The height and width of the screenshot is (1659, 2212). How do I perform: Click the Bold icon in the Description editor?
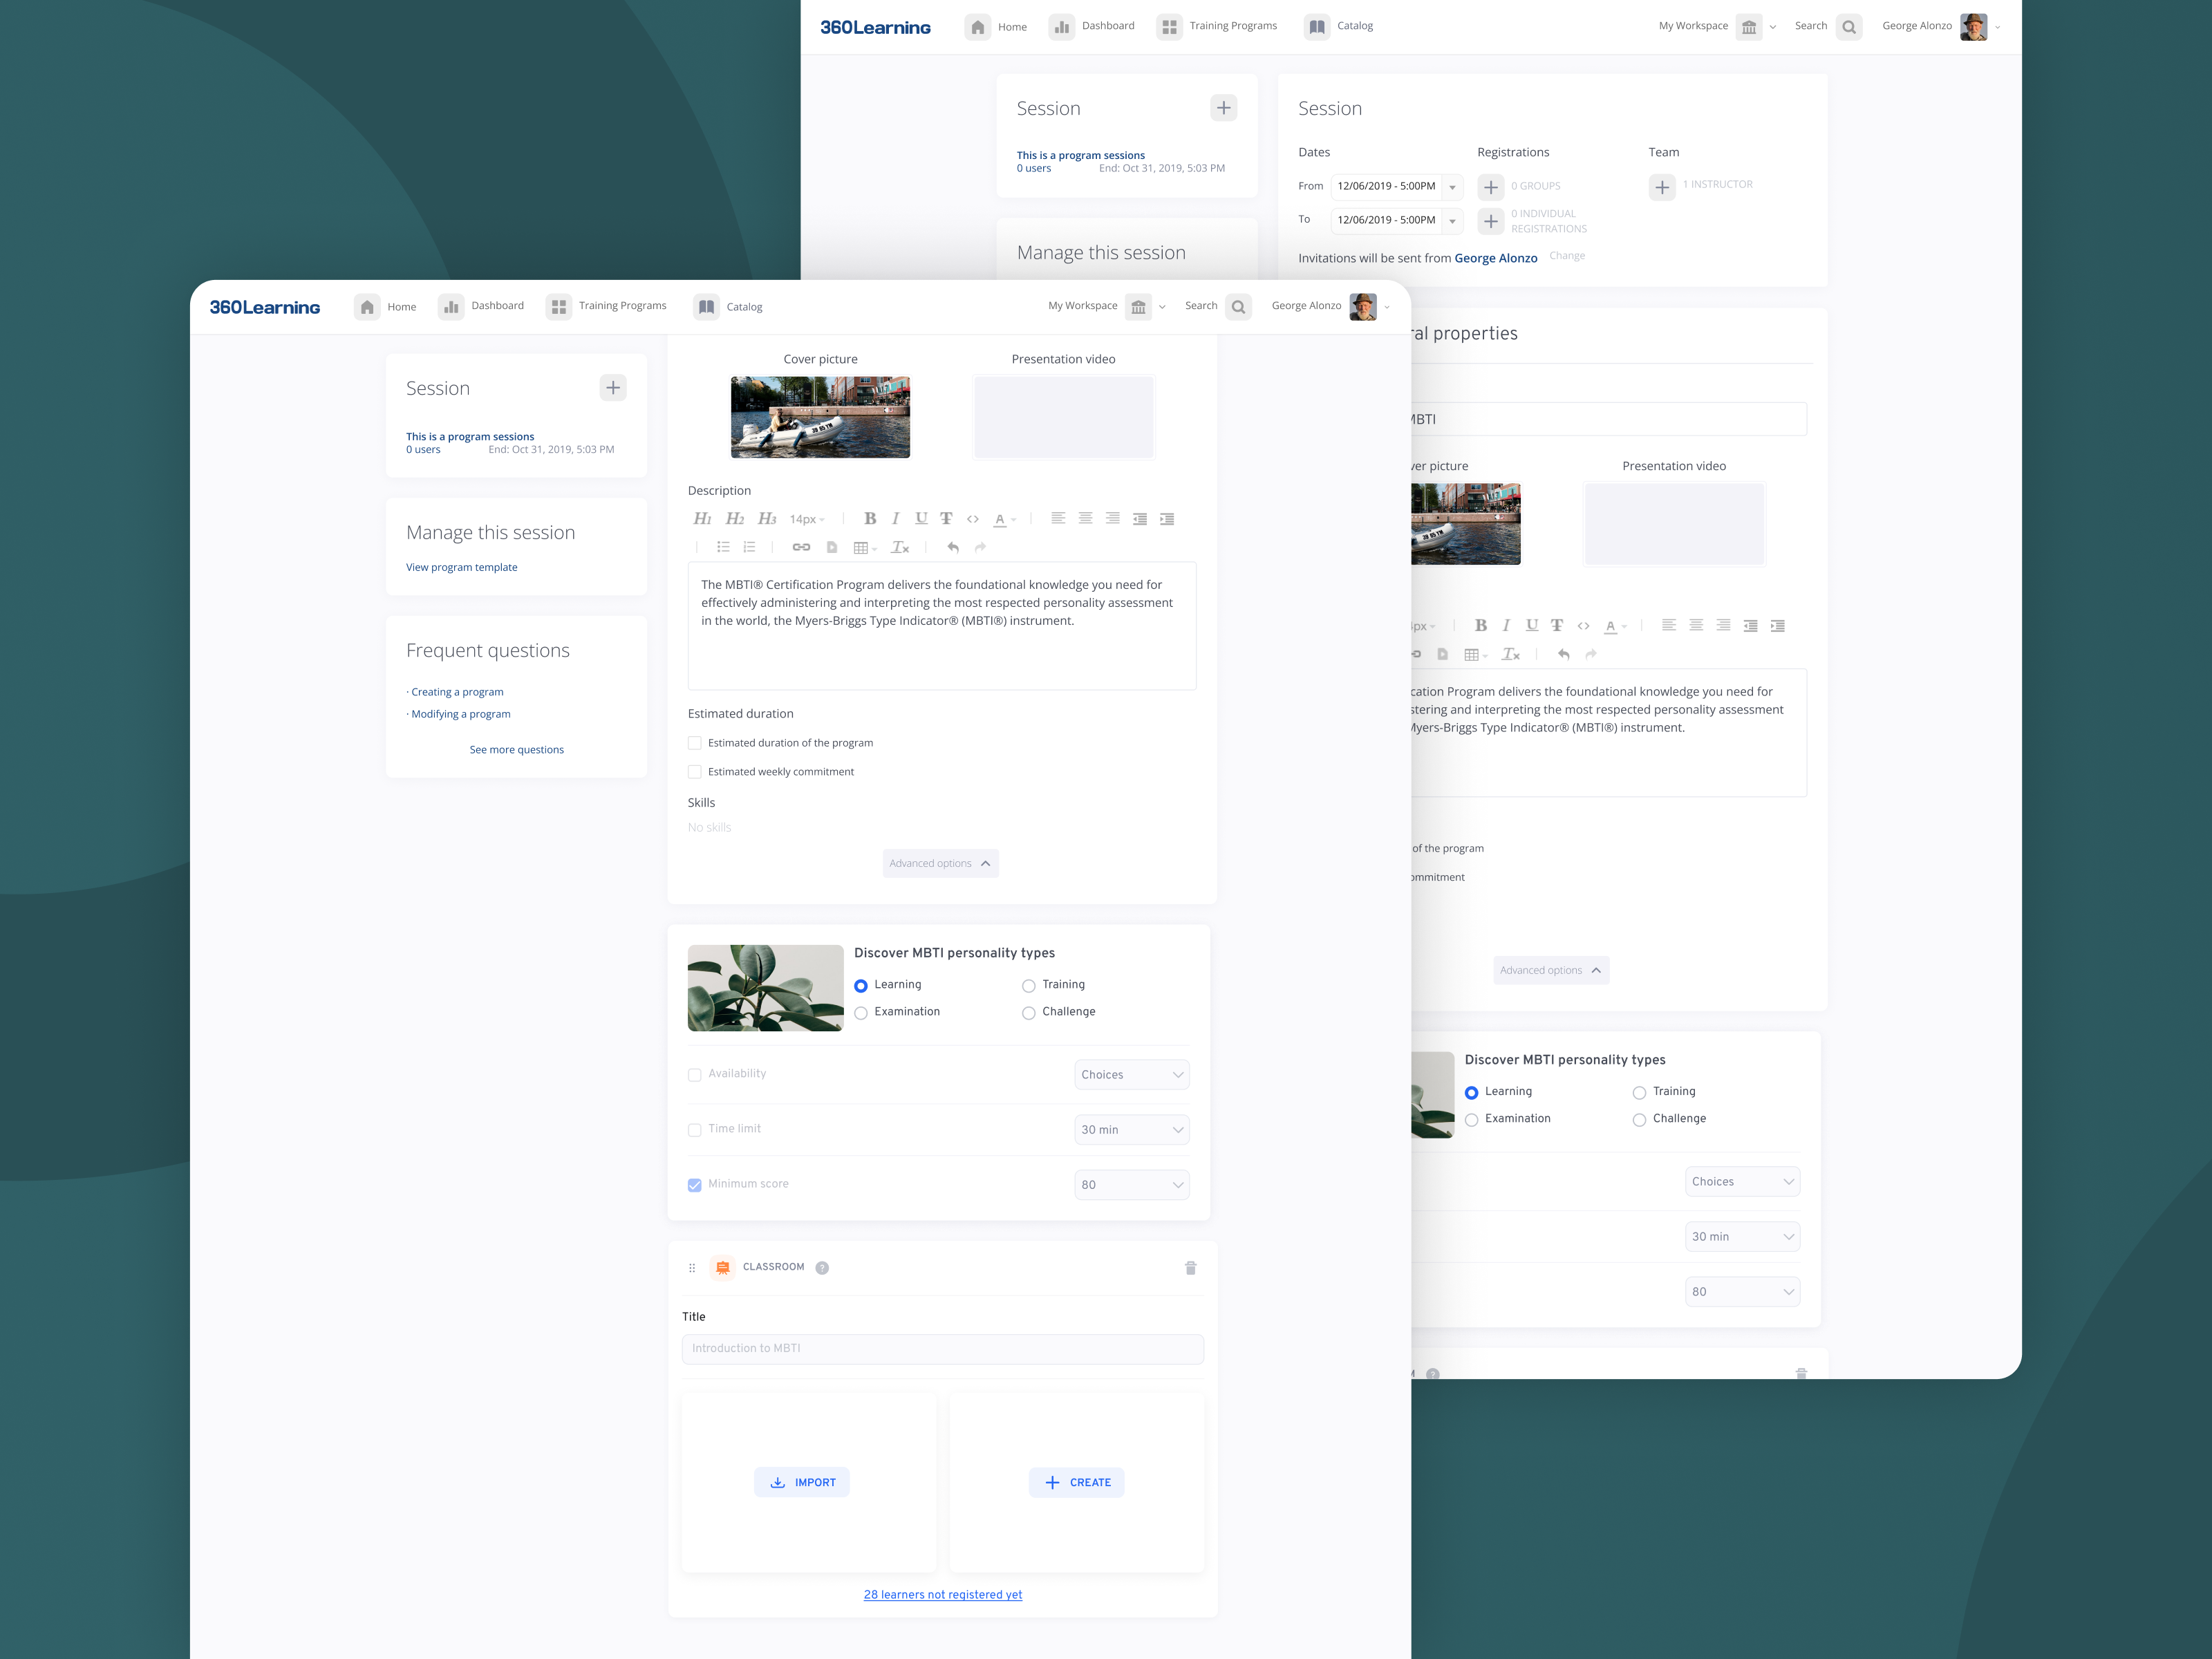coord(870,518)
